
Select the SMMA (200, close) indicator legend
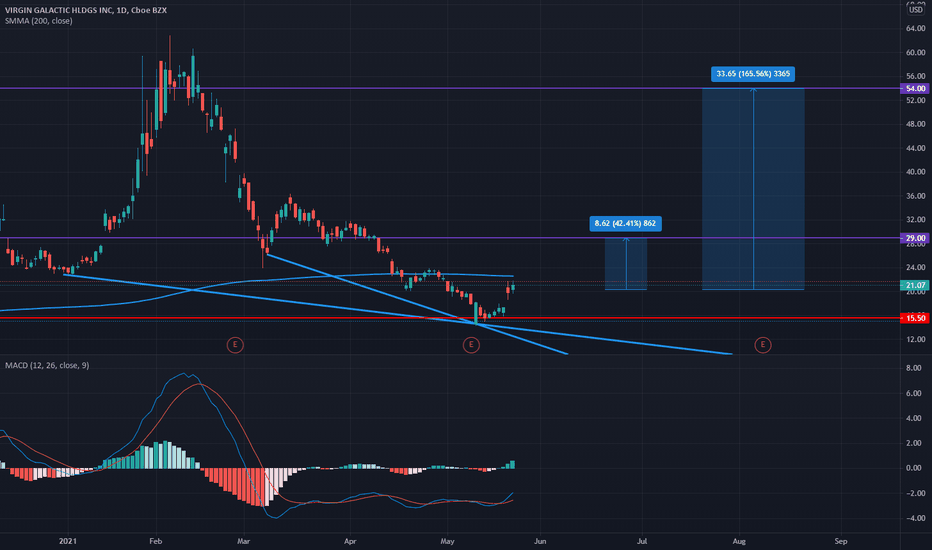pos(39,21)
